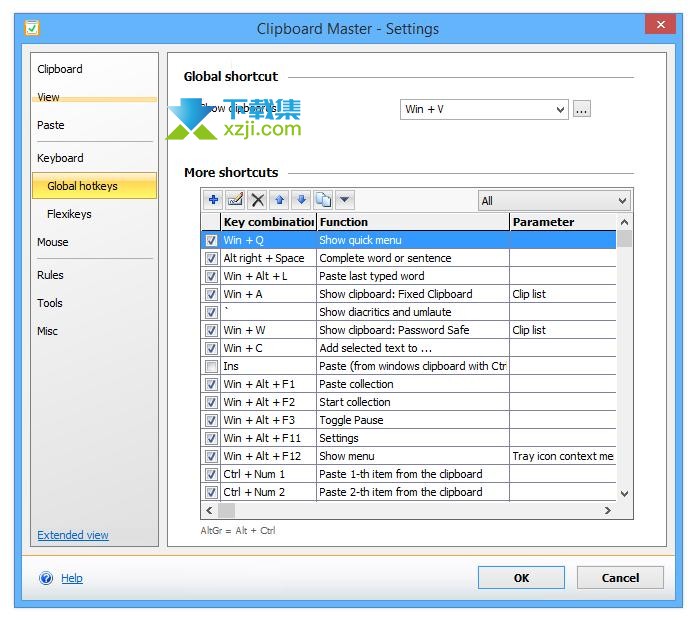Toggle the Win + Alt + F1 checkbox
695x620 pixels.
click(x=211, y=385)
